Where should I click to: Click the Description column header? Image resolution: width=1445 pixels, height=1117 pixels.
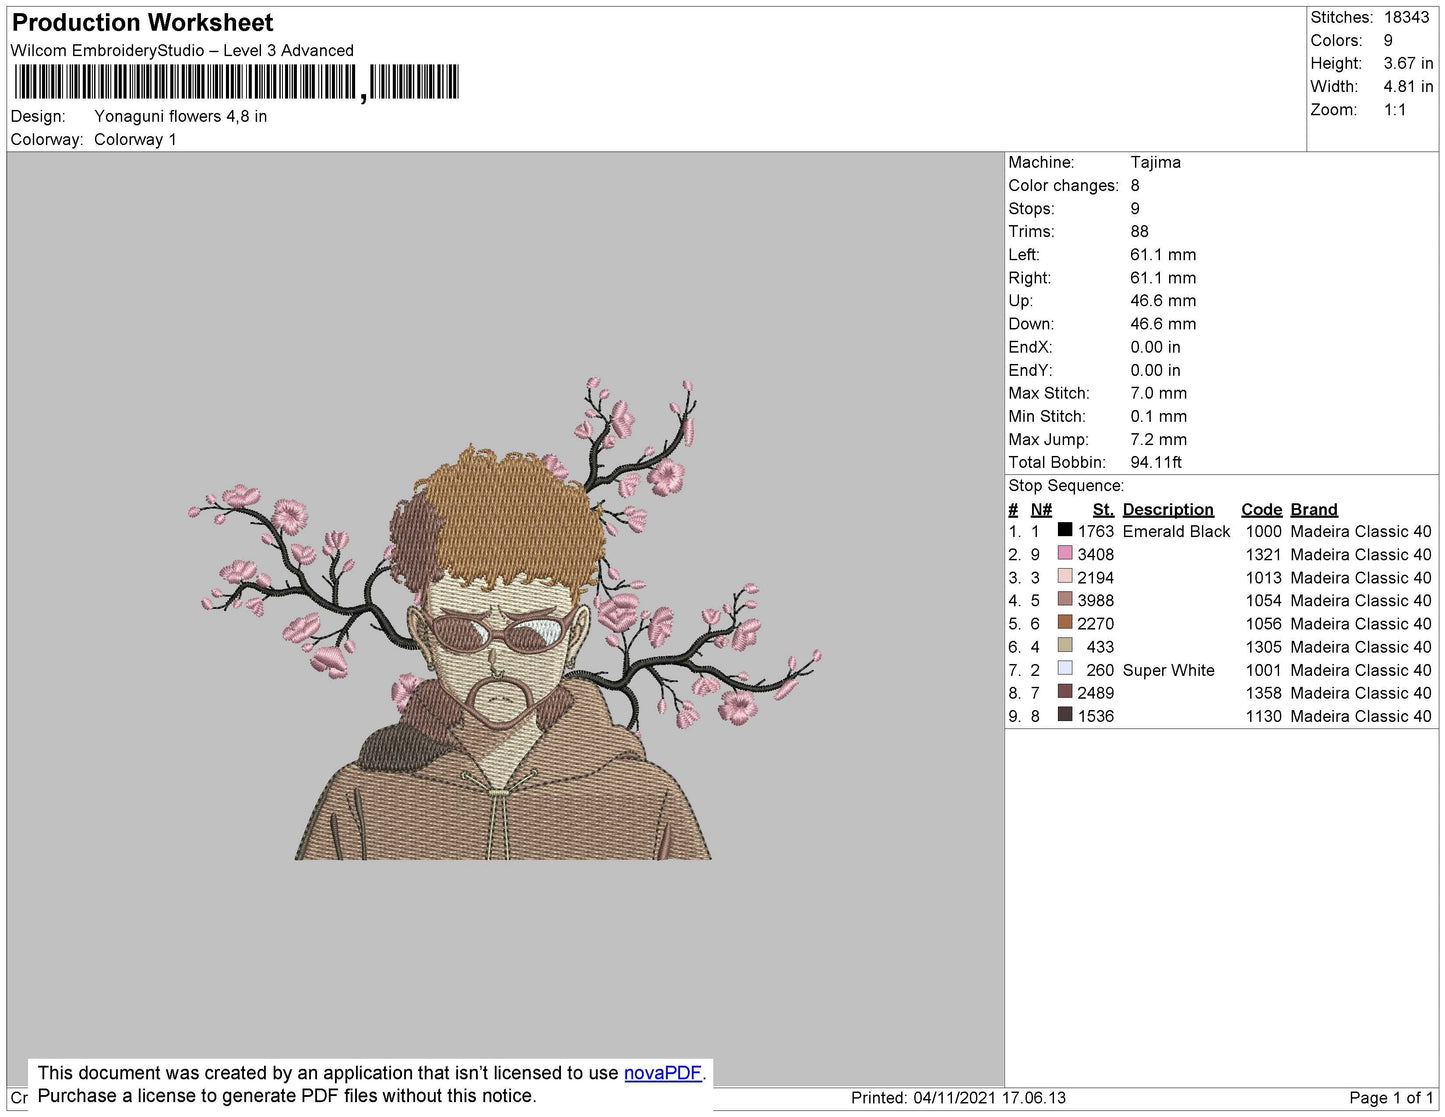[1168, 509]
